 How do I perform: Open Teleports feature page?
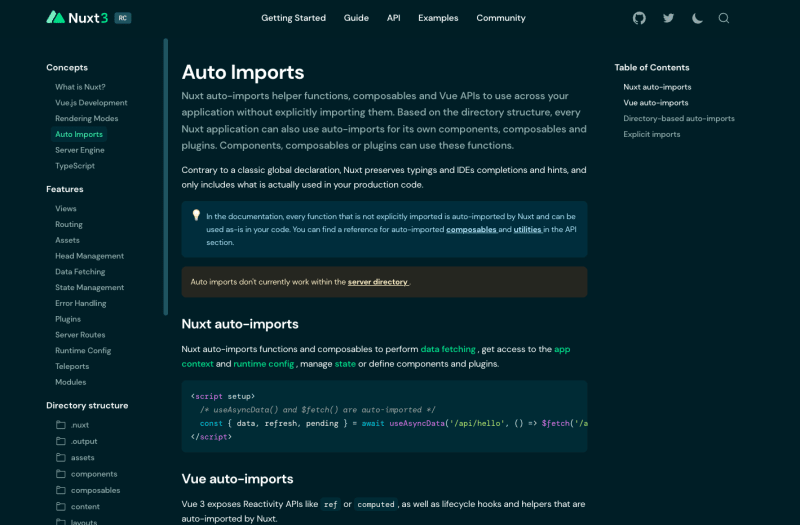coord(72,366)
